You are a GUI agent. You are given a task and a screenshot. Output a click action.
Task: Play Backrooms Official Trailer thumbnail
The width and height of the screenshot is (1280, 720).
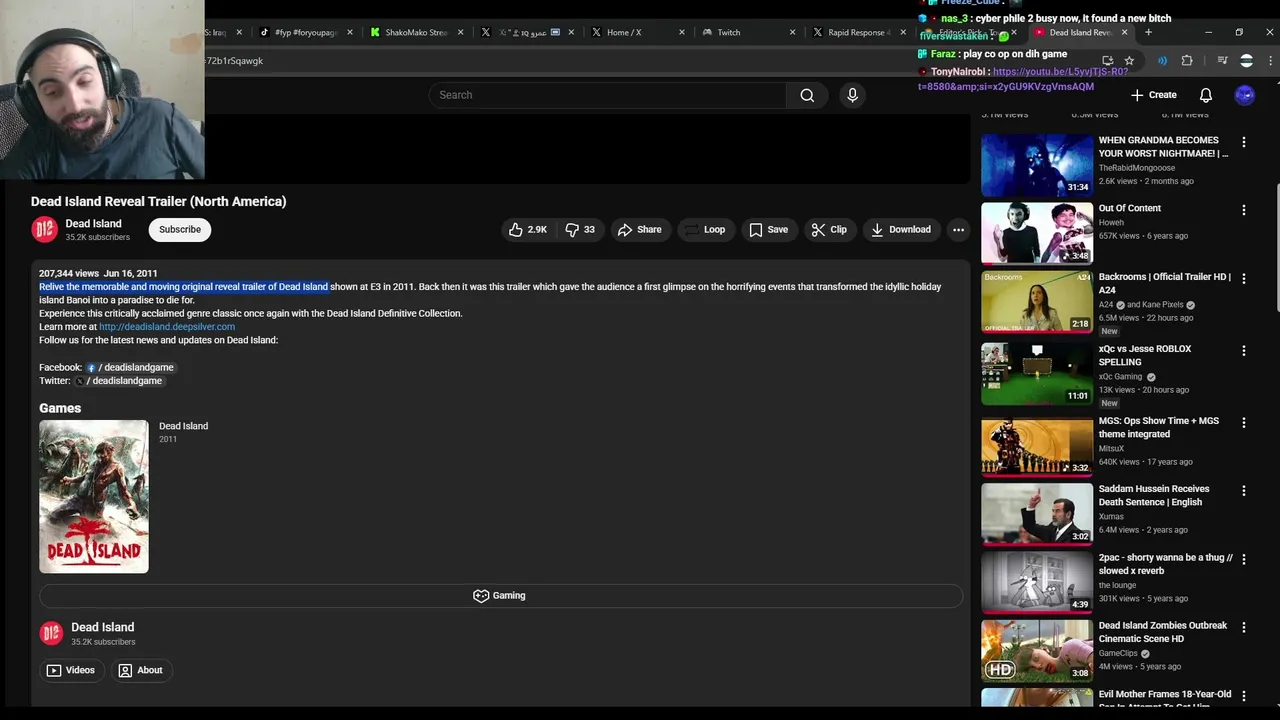pyautogui.click(x=1037, y=302)
